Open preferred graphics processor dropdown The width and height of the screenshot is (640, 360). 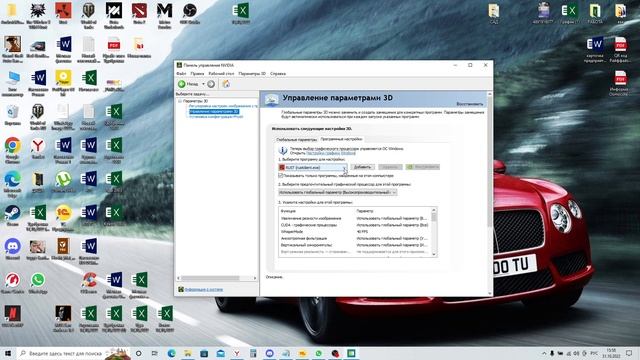(338, 192)
